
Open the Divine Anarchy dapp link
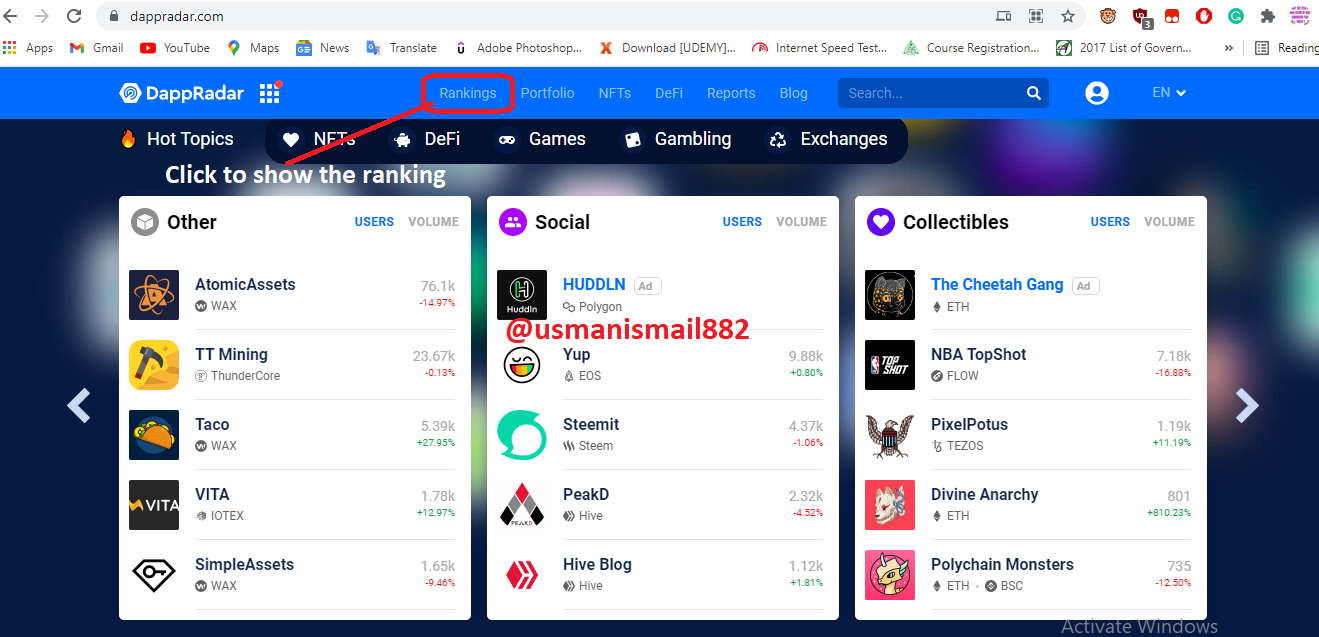(984, 495)
